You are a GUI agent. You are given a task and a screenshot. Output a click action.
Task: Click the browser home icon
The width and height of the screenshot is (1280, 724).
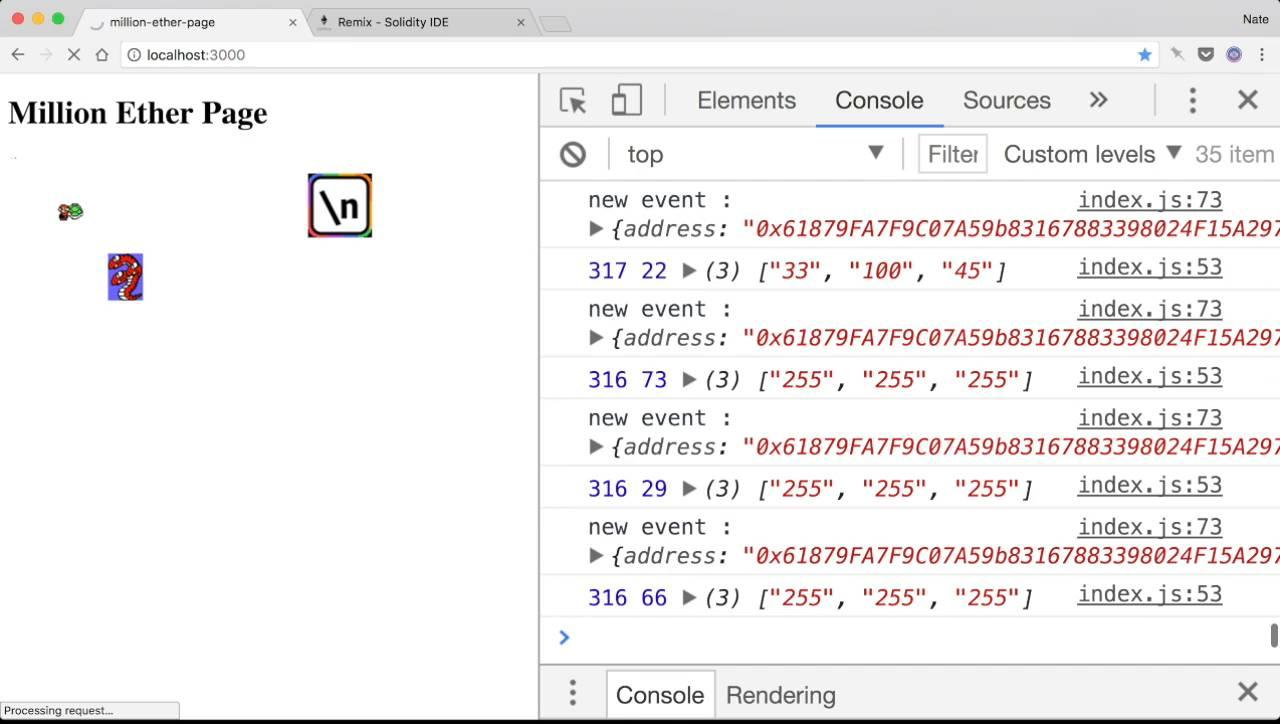[102, 55]
